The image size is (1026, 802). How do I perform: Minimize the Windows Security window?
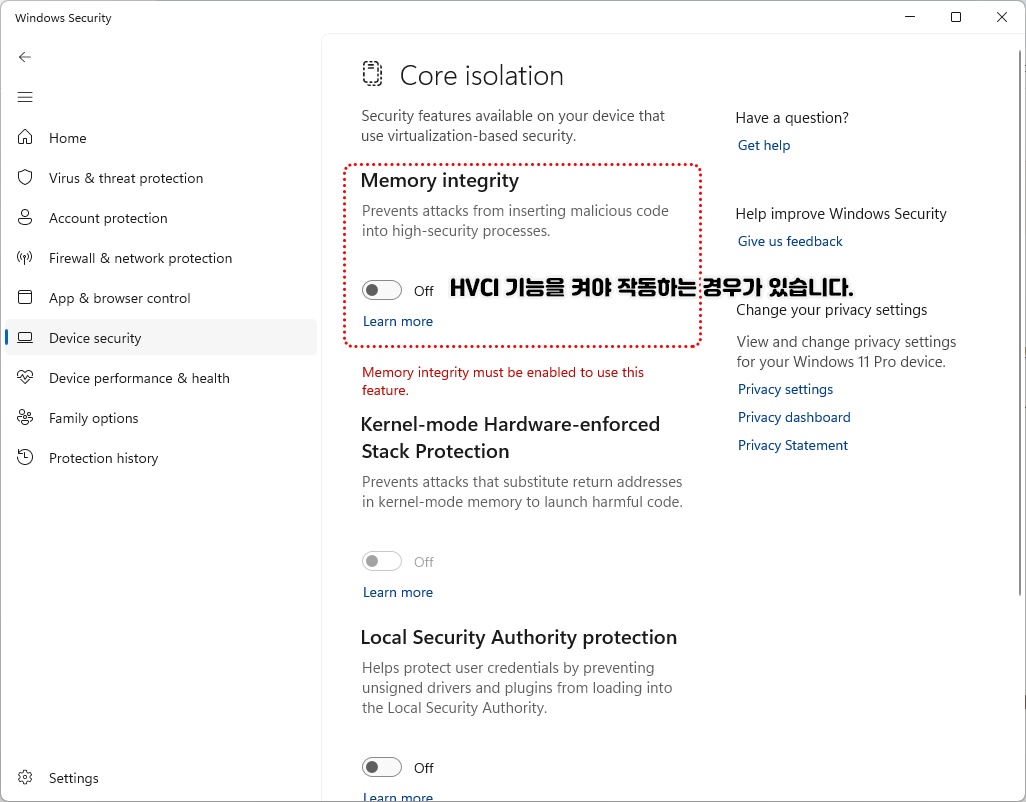coord(910,17)
